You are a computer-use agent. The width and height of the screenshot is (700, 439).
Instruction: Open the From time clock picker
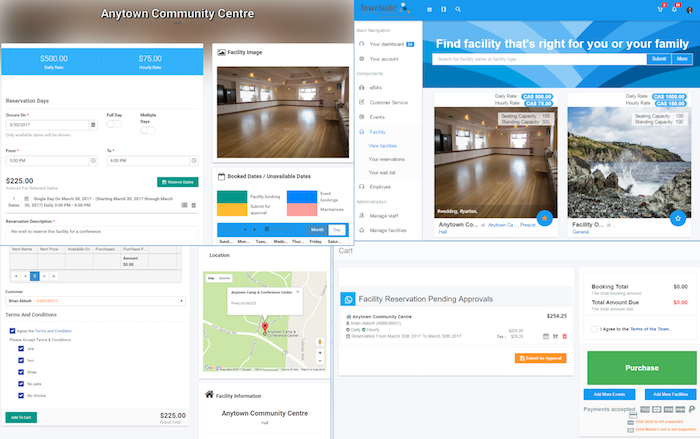(93, 160)
